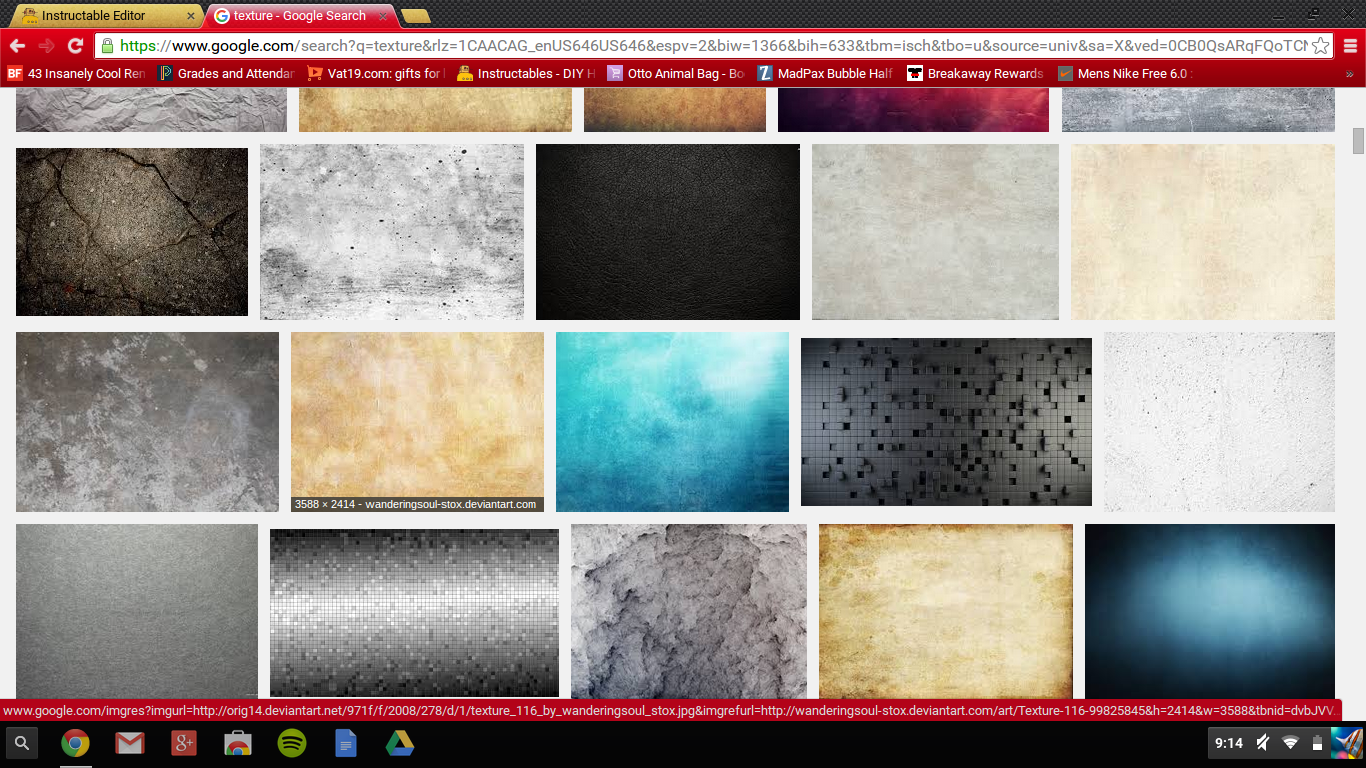Open the turquoise blue watercolor texture image
The width and height of the screenshot is (1366, 768).
pos(672,422)
